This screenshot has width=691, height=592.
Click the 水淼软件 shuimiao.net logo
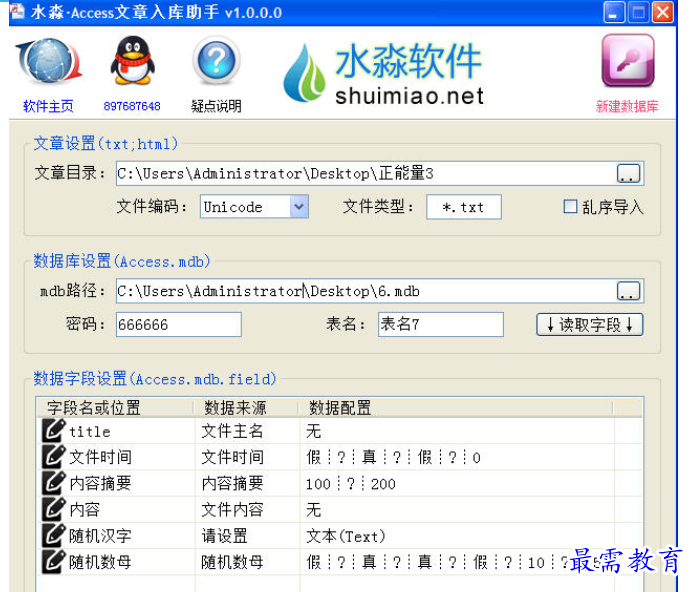pos(383,73)
